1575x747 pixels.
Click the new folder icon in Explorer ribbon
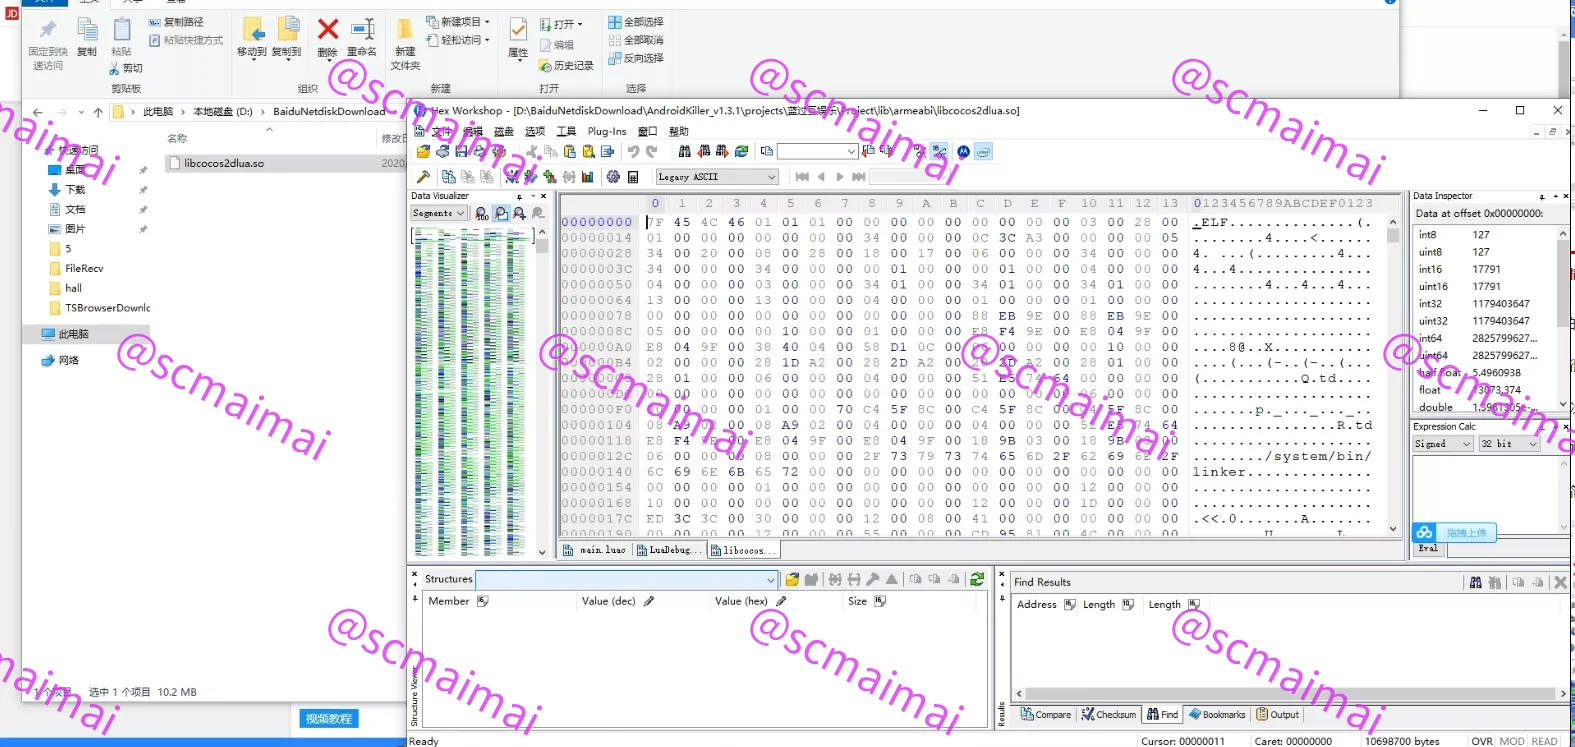pos(404,30)
